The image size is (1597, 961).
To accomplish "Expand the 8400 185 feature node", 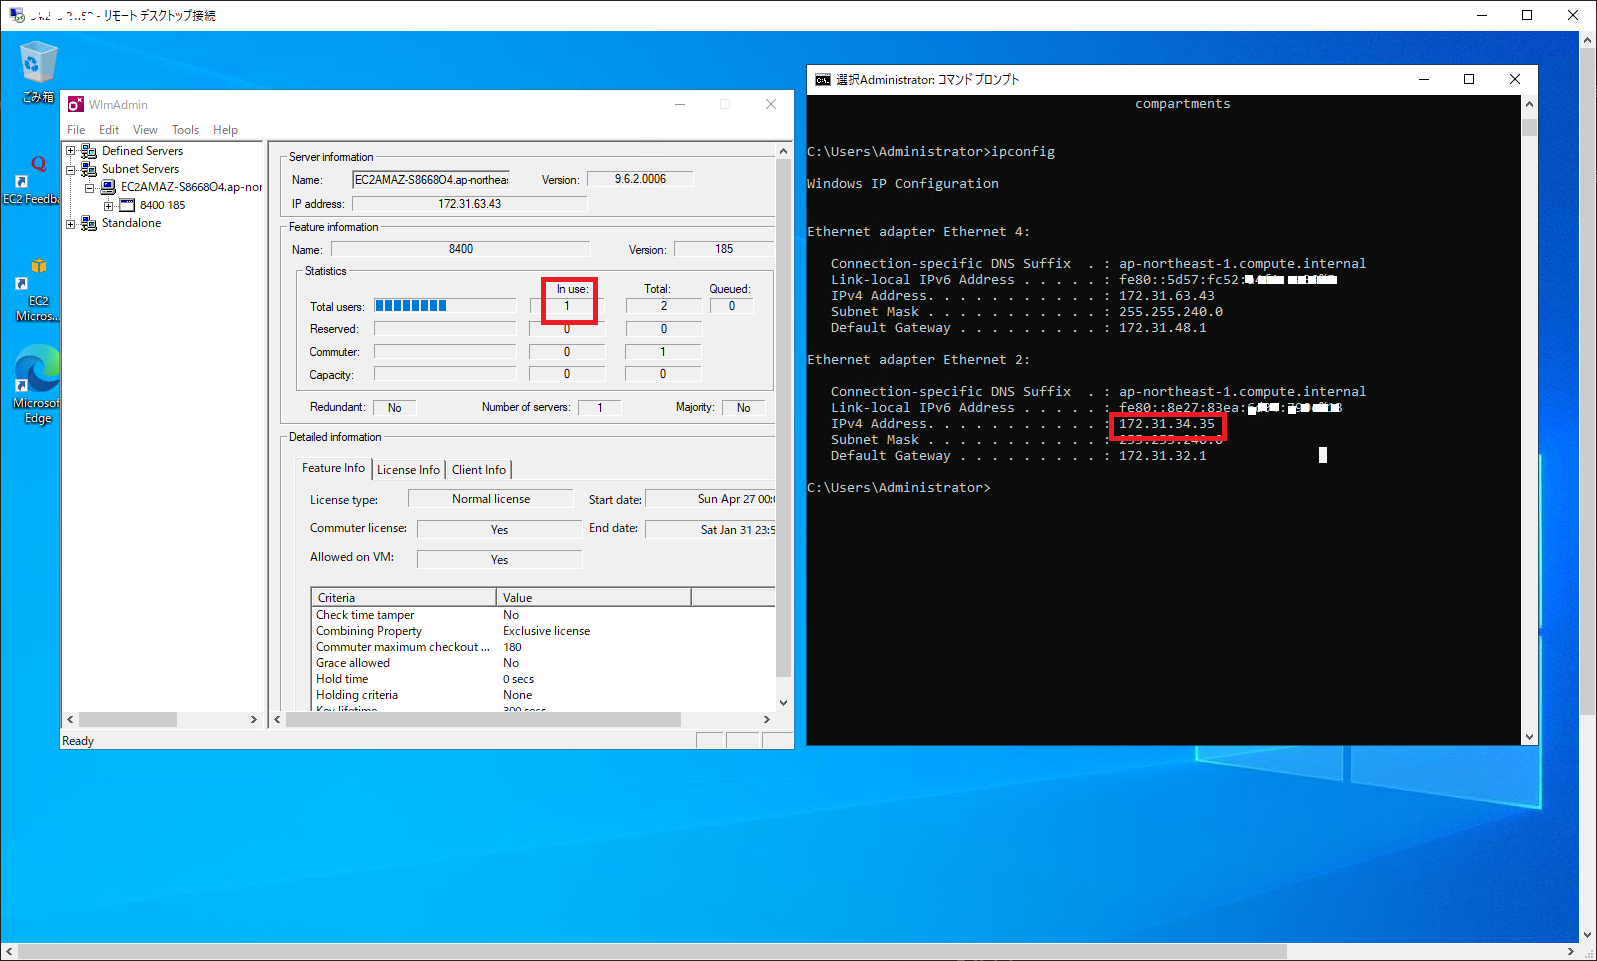I will (108, 206).
